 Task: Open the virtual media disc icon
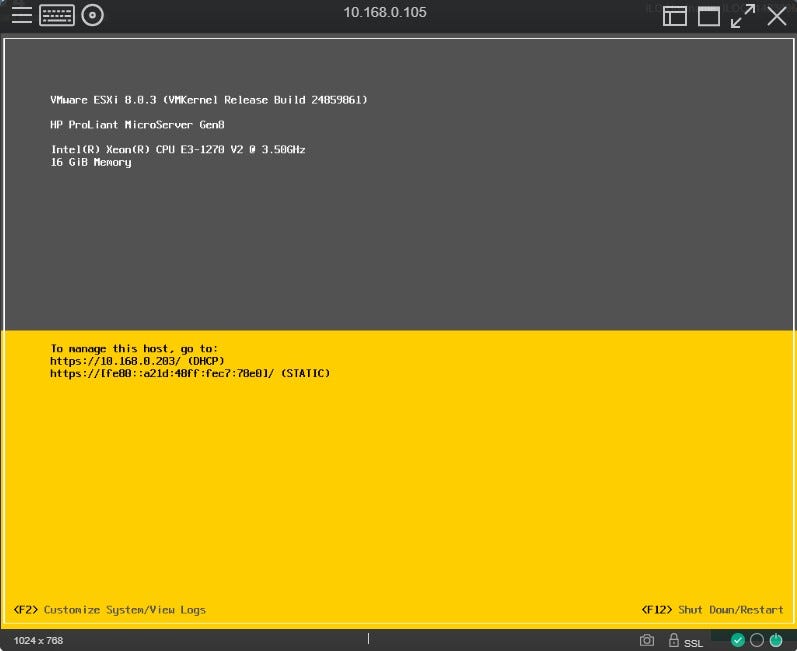tap(93, 15)
